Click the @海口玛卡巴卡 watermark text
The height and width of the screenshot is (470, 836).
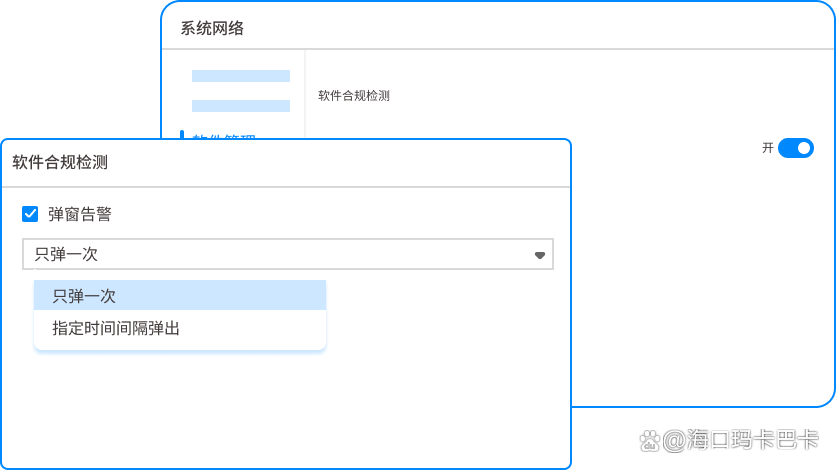742,440
